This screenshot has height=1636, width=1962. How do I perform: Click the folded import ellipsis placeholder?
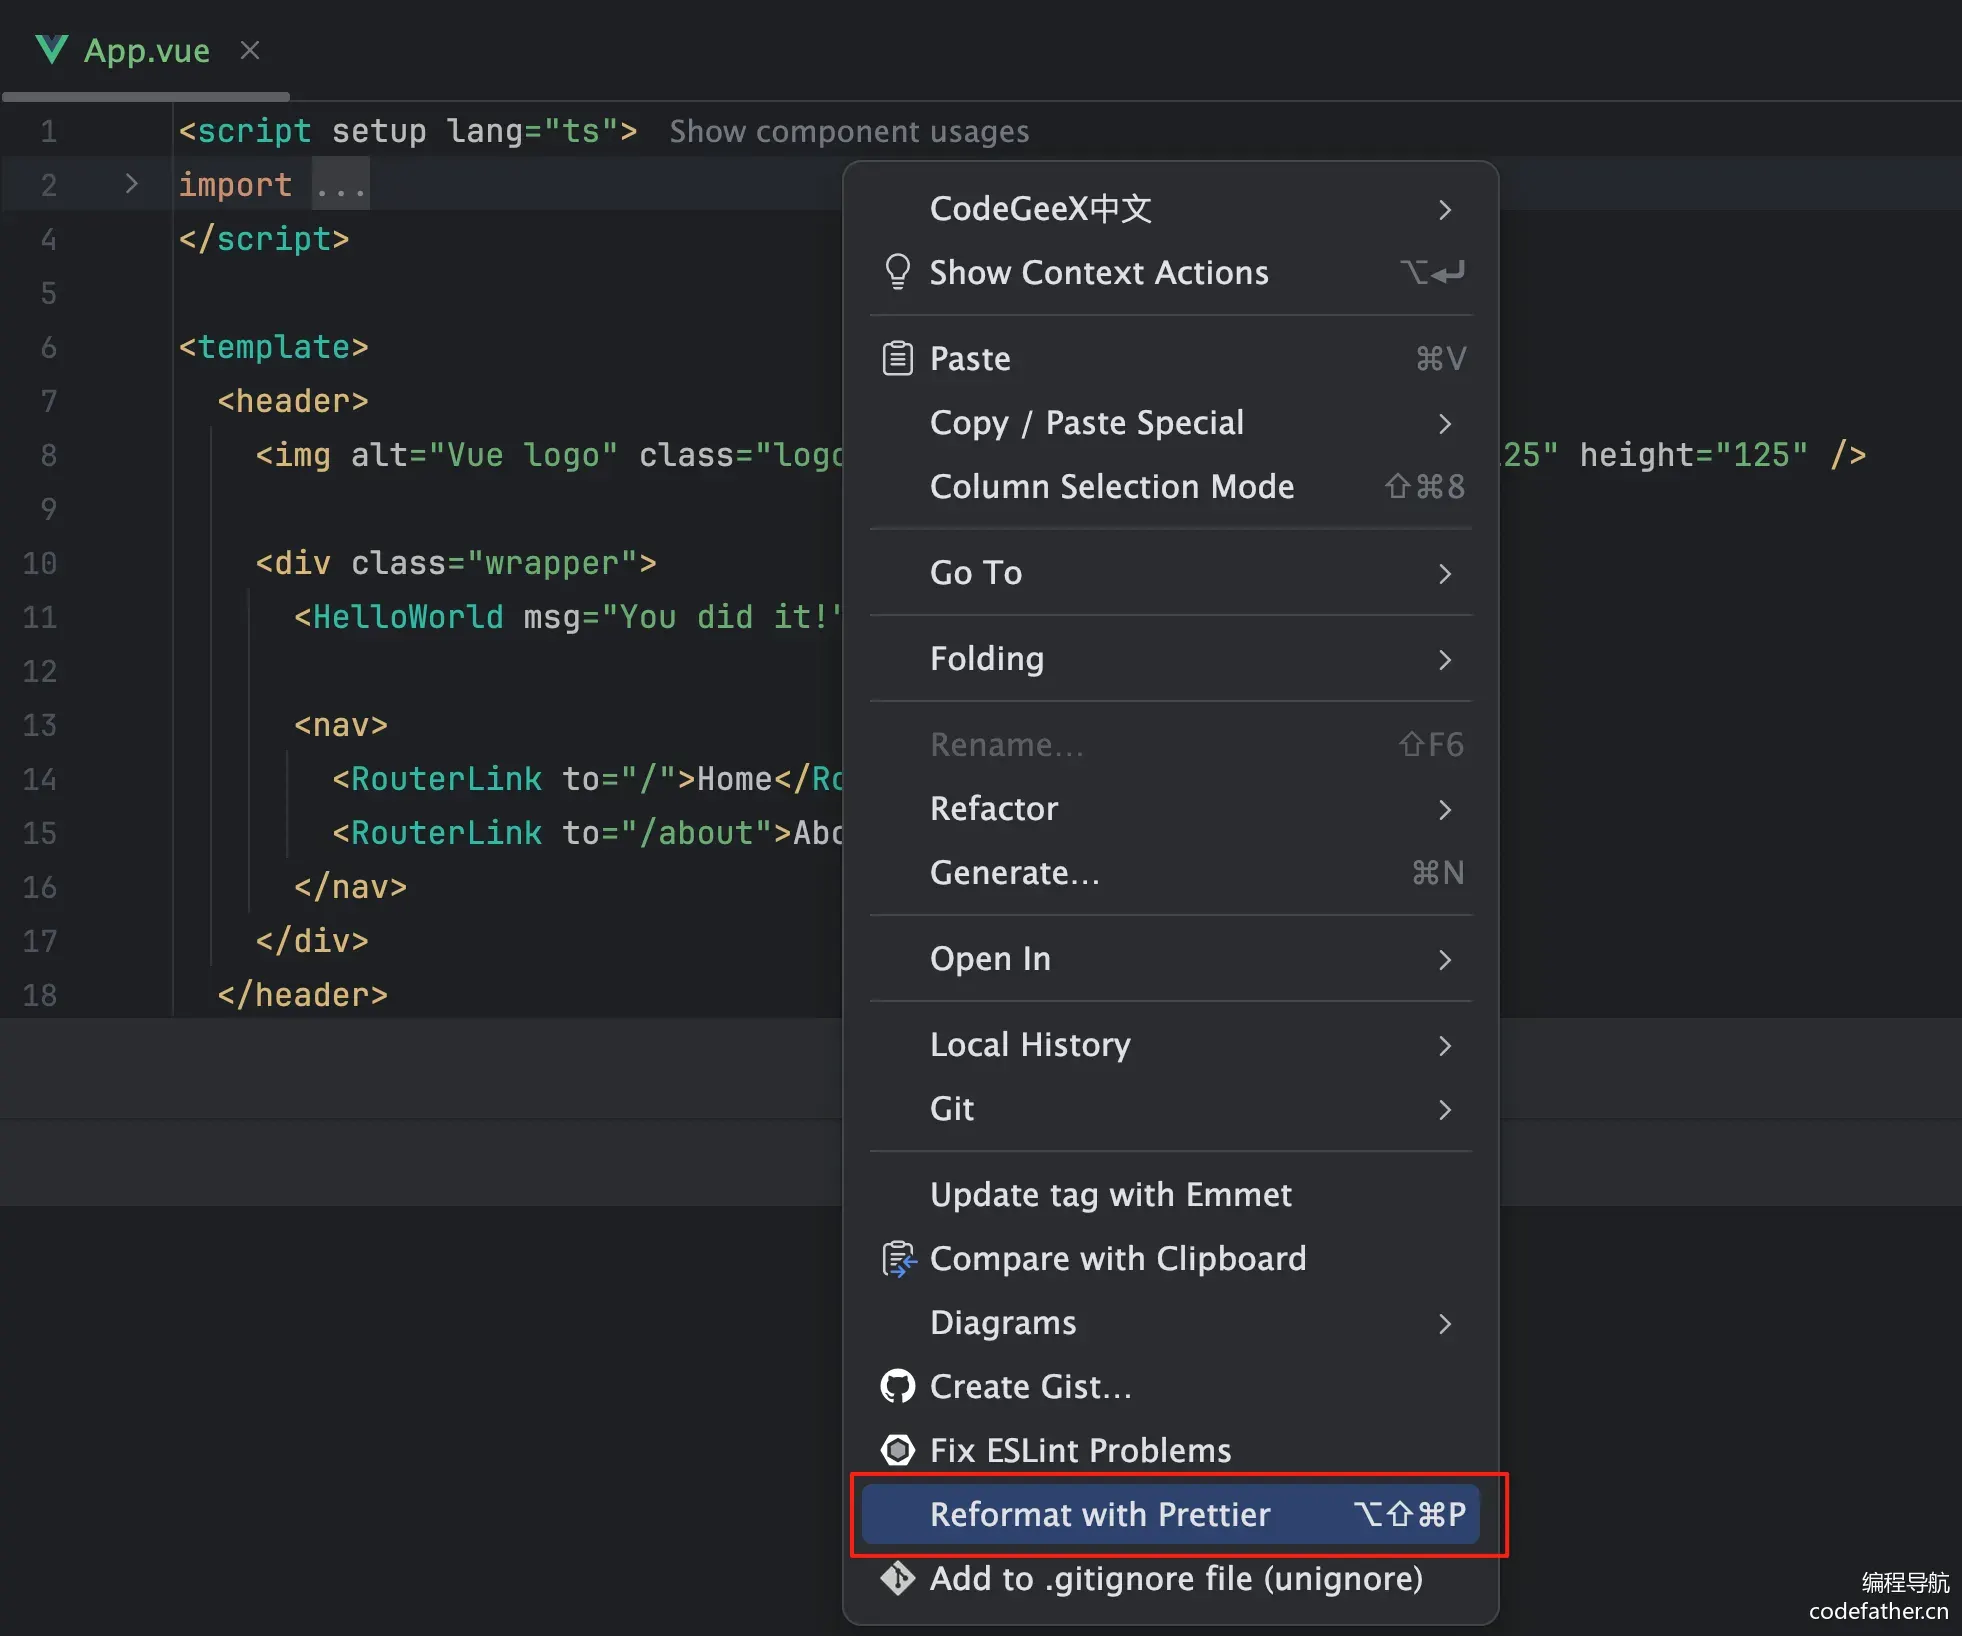pos(341,185)
